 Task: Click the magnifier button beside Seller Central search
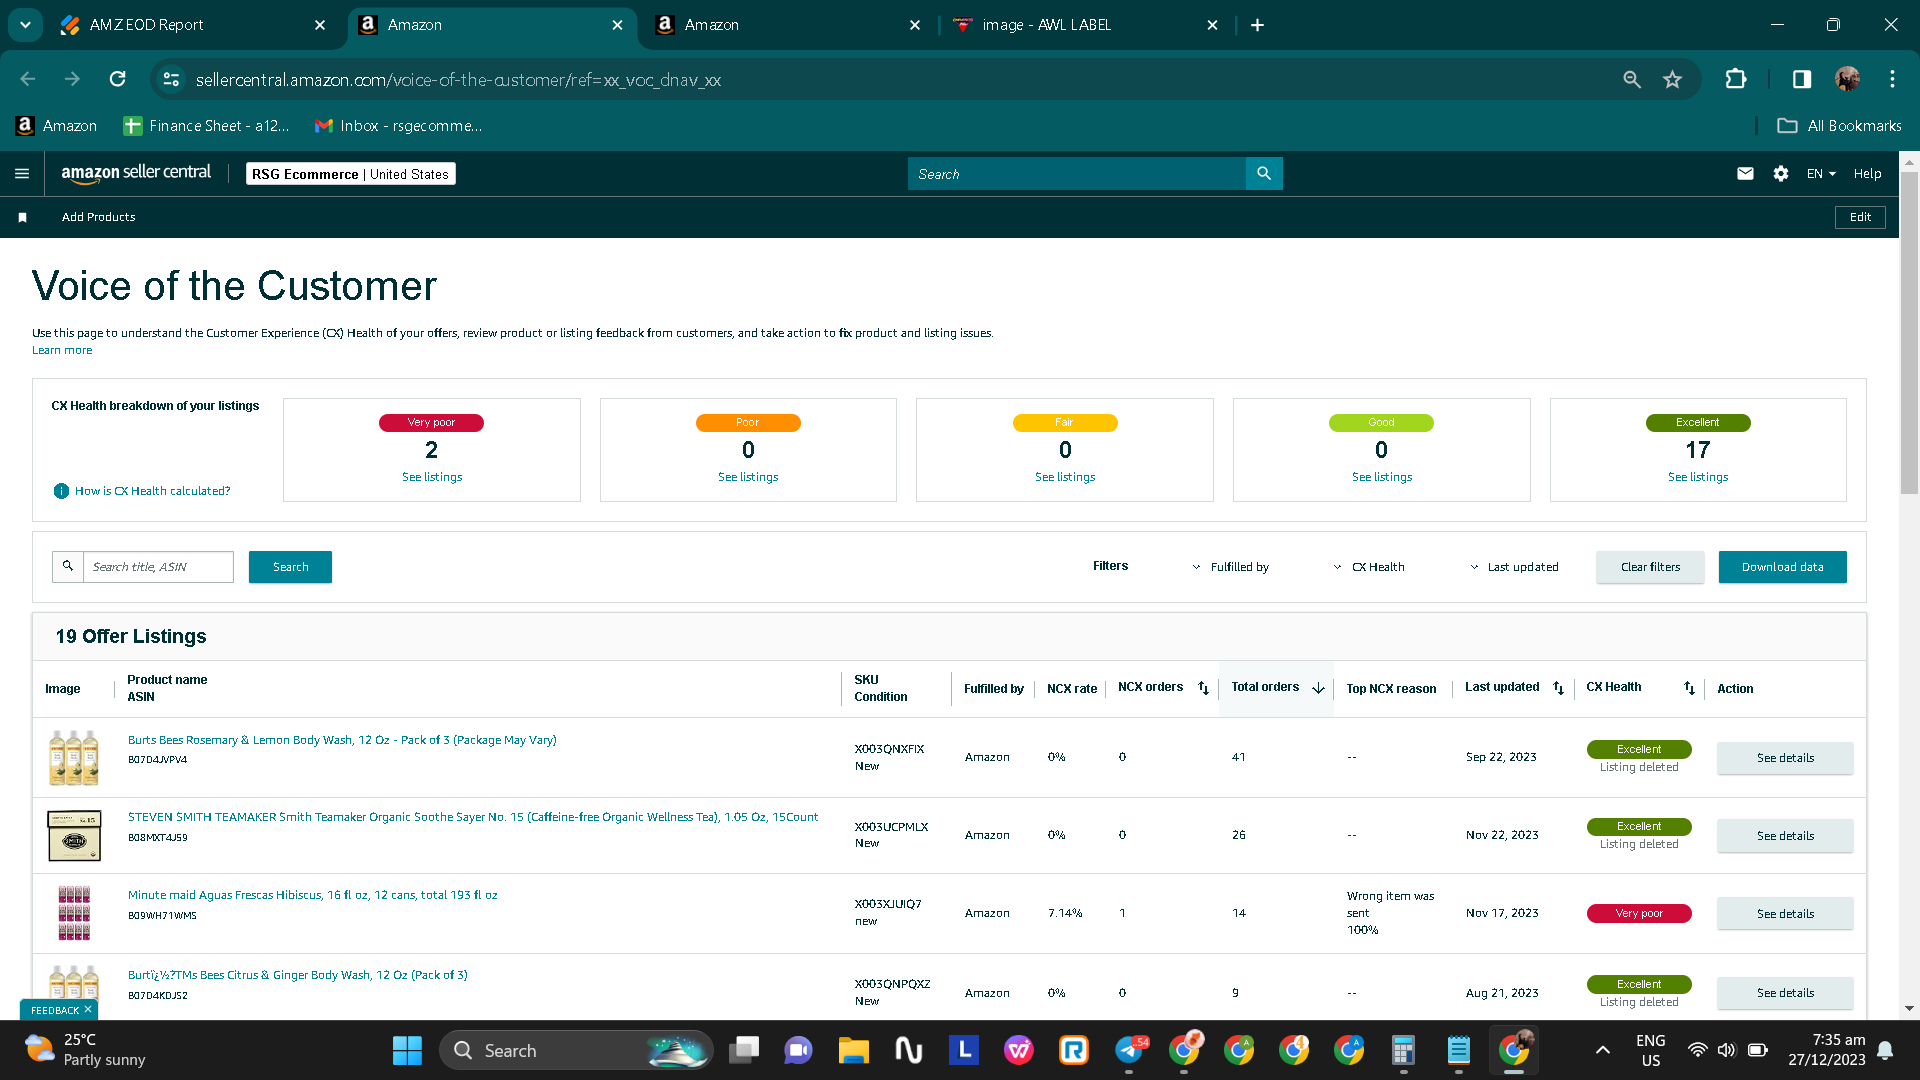tap(1264, 174)
